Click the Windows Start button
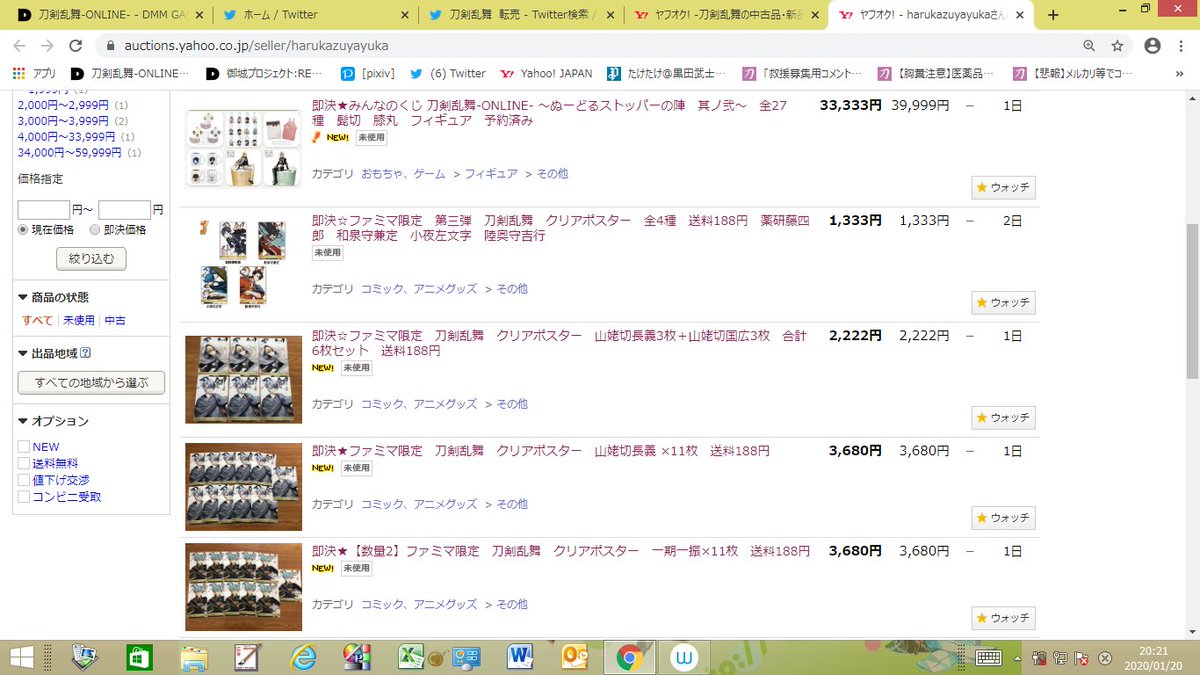The image size is (1200, 675). 21,657
